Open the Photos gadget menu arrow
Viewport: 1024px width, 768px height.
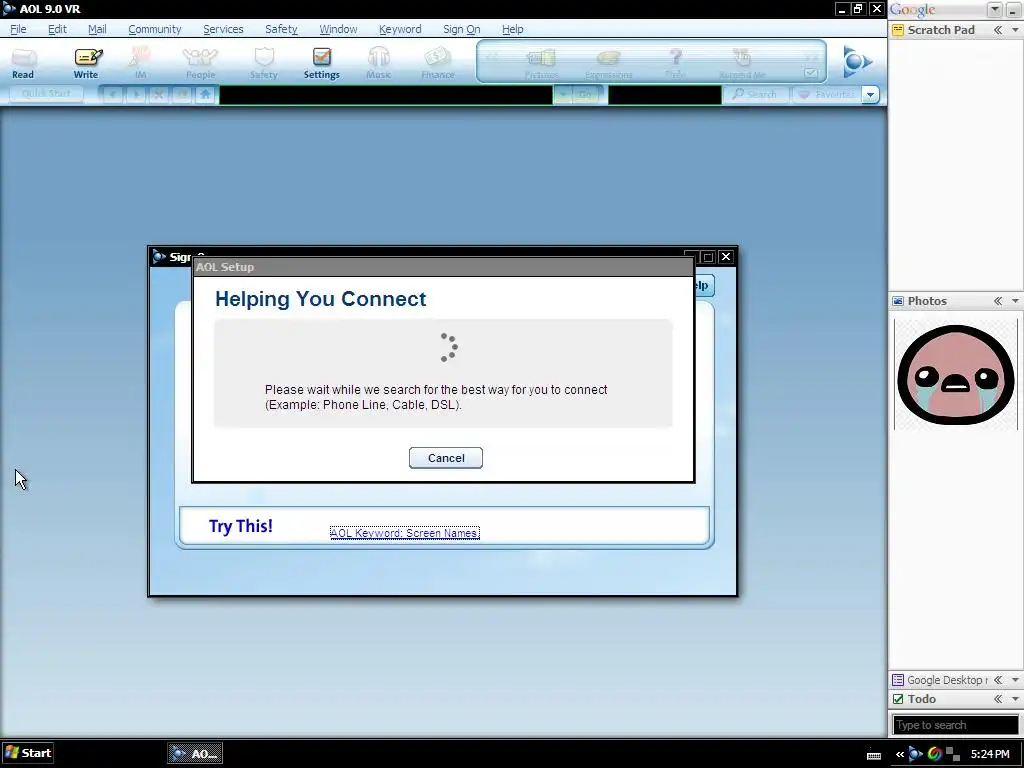click(x=1016, y=301)
